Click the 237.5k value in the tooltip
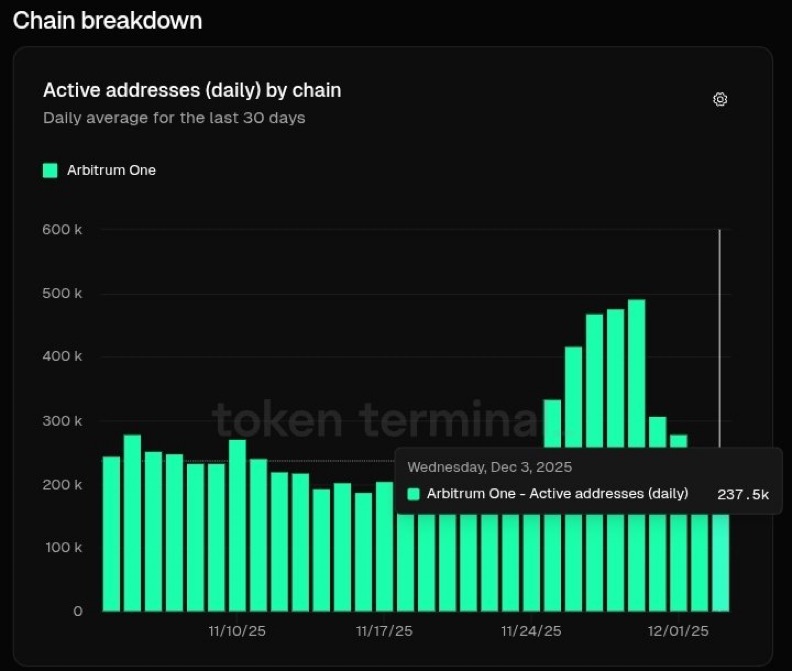Screen dimensions: 792x671 click(x=743, y=494)
